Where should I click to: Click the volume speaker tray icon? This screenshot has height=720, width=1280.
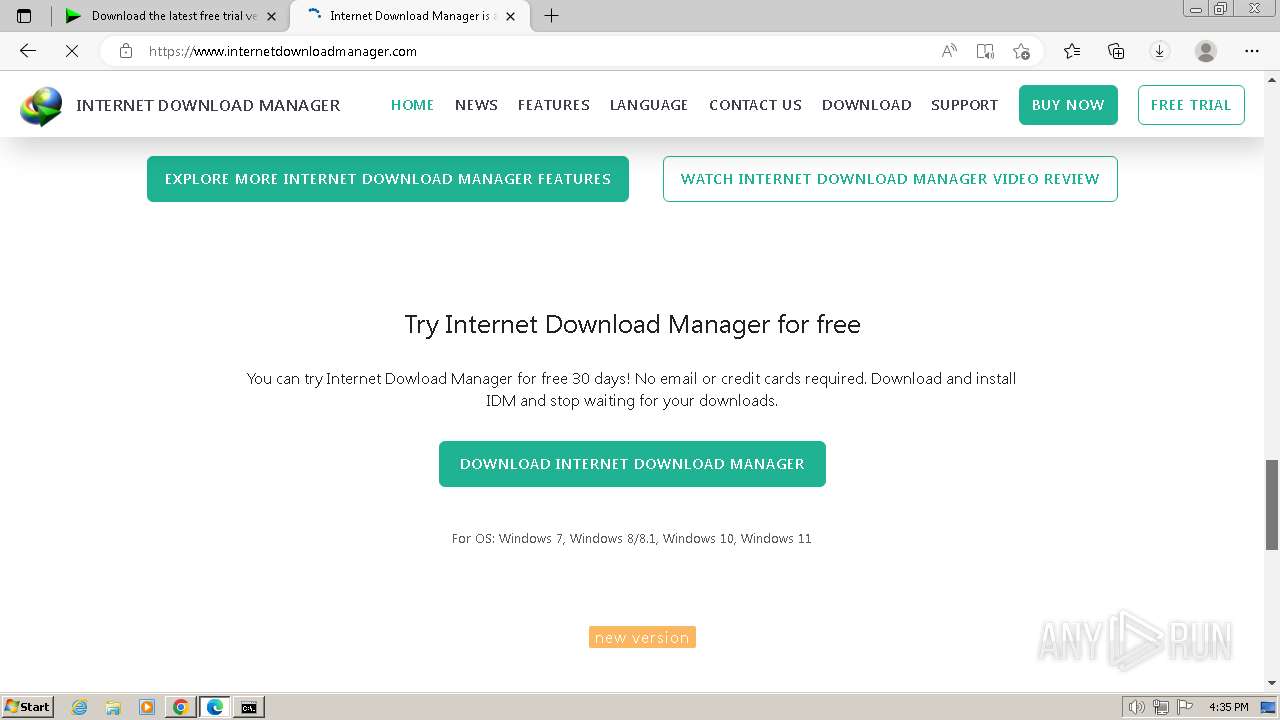(1136, 707)
